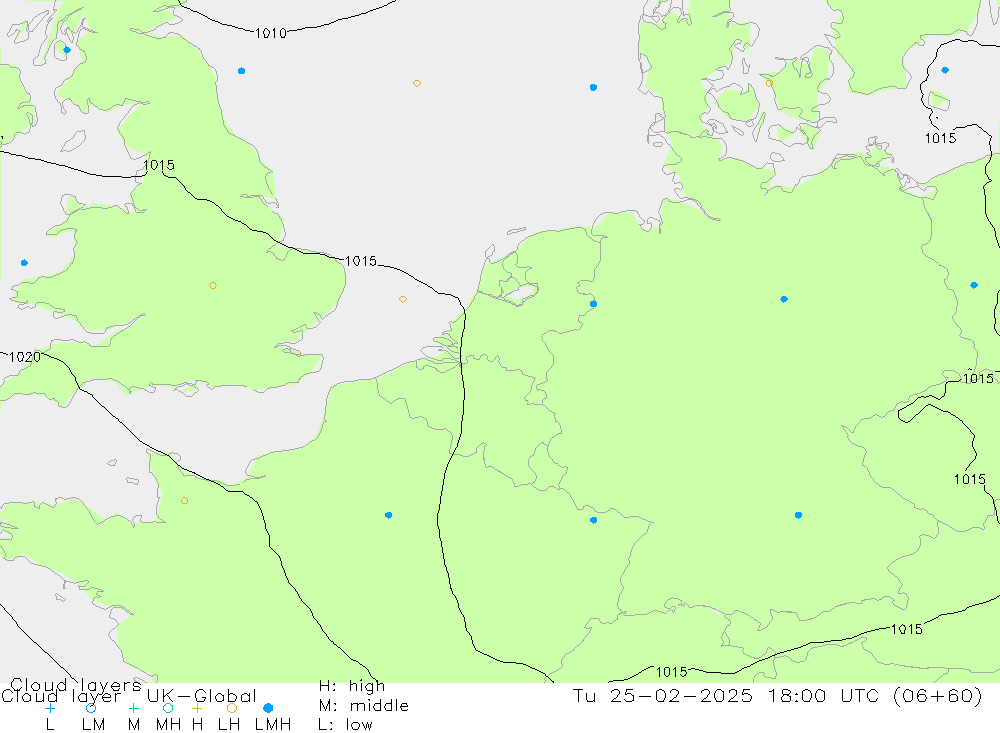Select the LMH marker near Luxembourg and Saarland
1000x733 pixels.
tap(593, 521)
